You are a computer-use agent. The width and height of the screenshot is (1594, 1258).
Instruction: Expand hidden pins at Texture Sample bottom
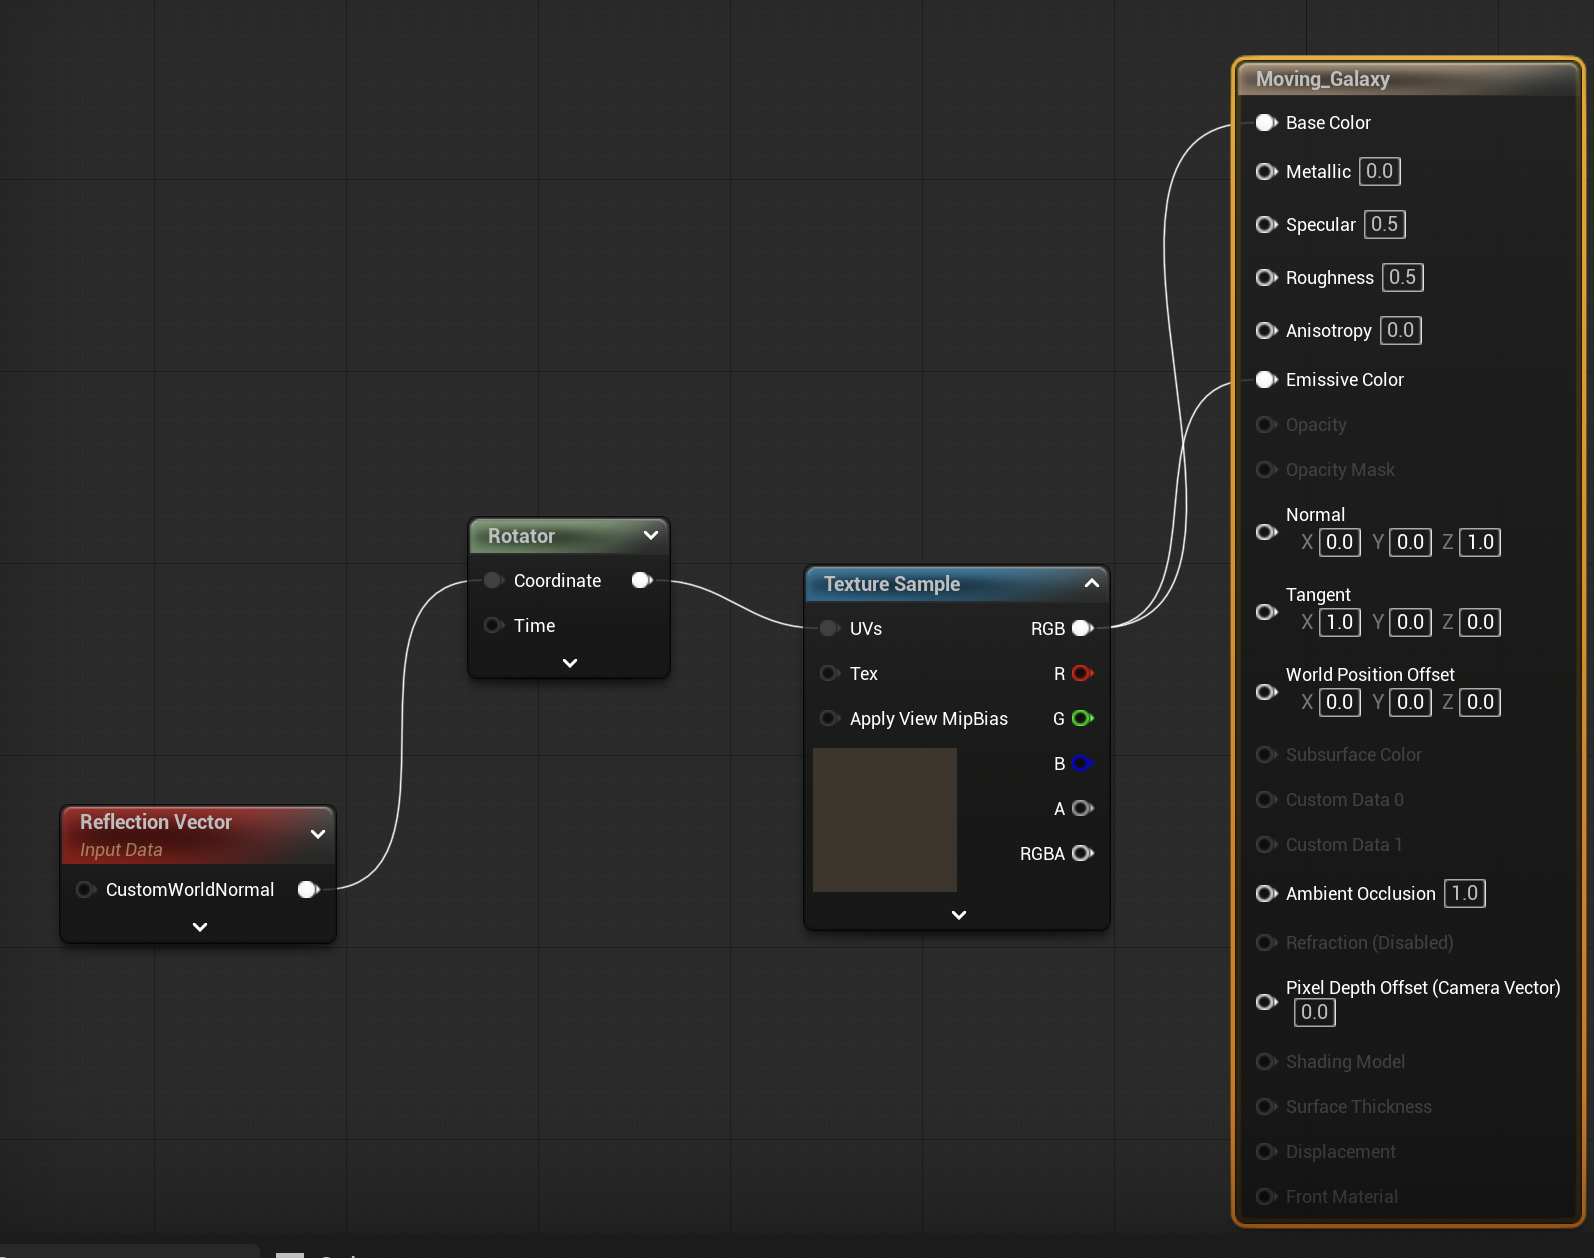click(958, 915)
